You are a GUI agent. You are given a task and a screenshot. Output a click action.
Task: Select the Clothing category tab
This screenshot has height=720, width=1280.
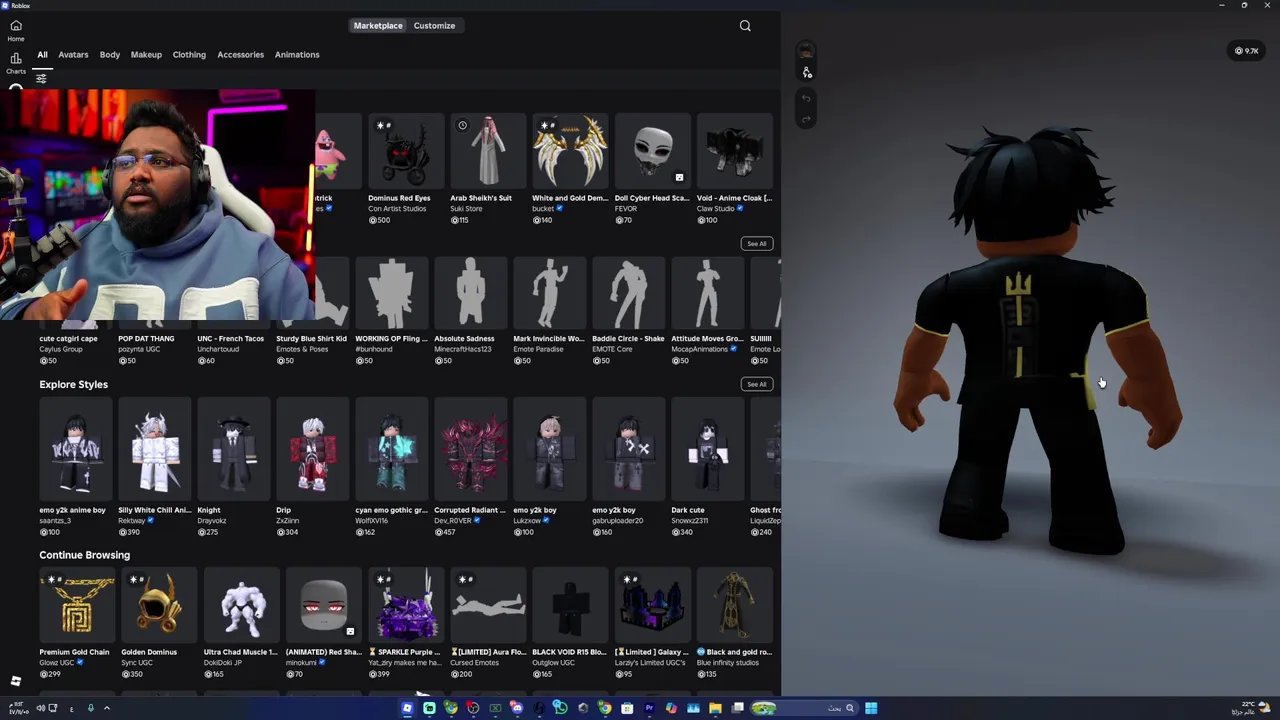[189, 55]
